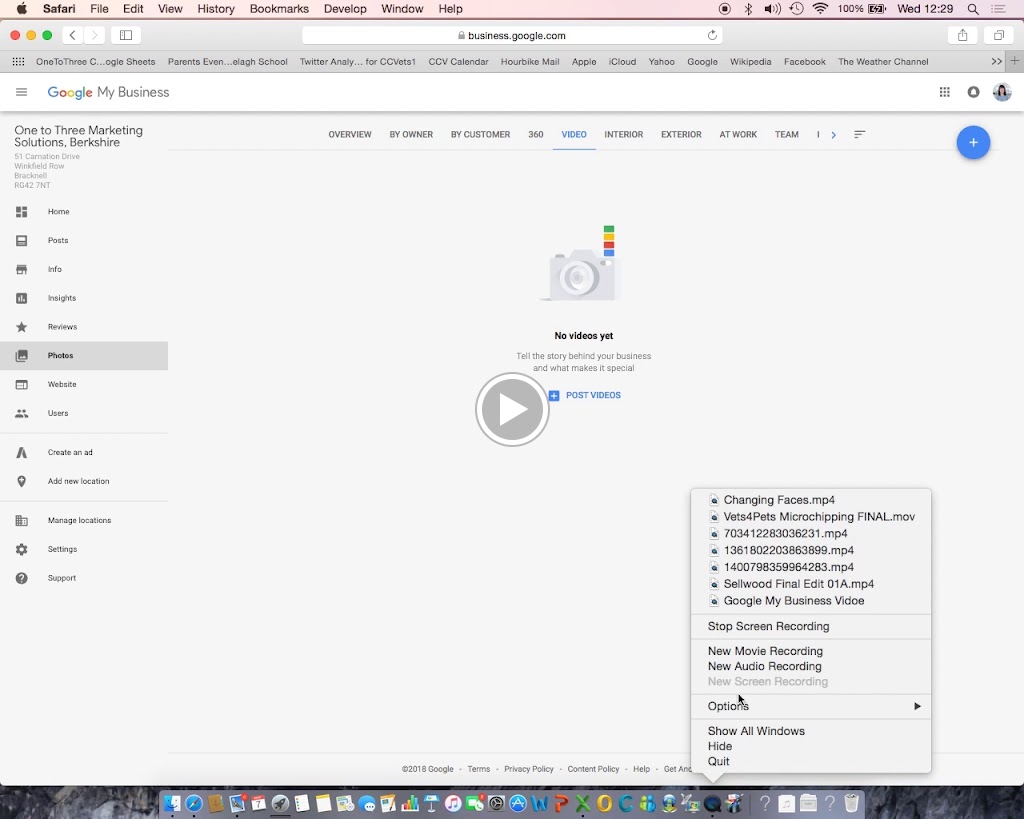This screenshot has width=1024, height=819.
Task: Switch to the 360 tab
Action: tap(536, 135)
